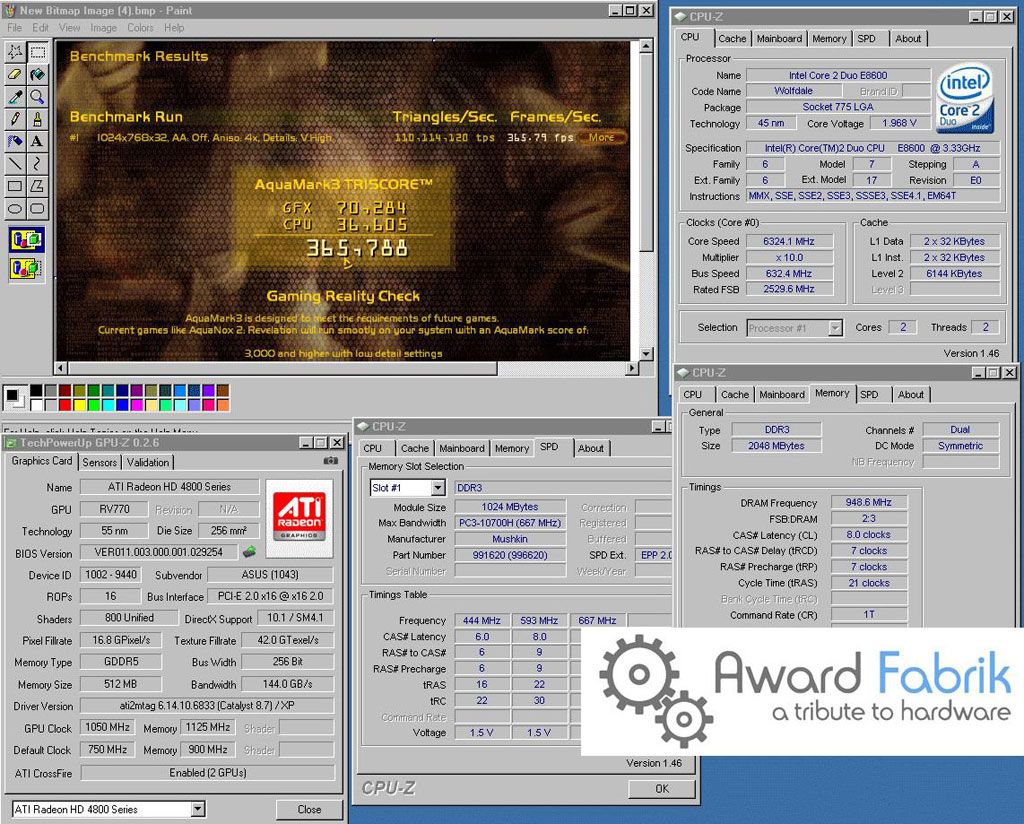Pick the Fill With Color bucket tool
This screenshot has height=824, width=1024.
click(37, 74)
